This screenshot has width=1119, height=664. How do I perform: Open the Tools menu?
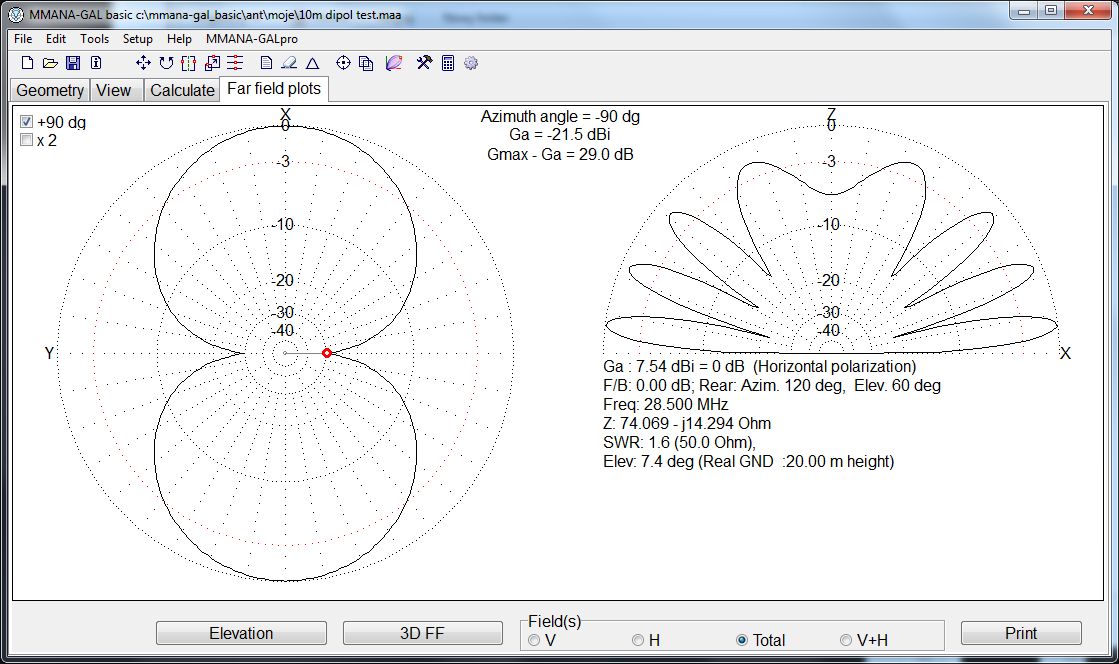95,39
